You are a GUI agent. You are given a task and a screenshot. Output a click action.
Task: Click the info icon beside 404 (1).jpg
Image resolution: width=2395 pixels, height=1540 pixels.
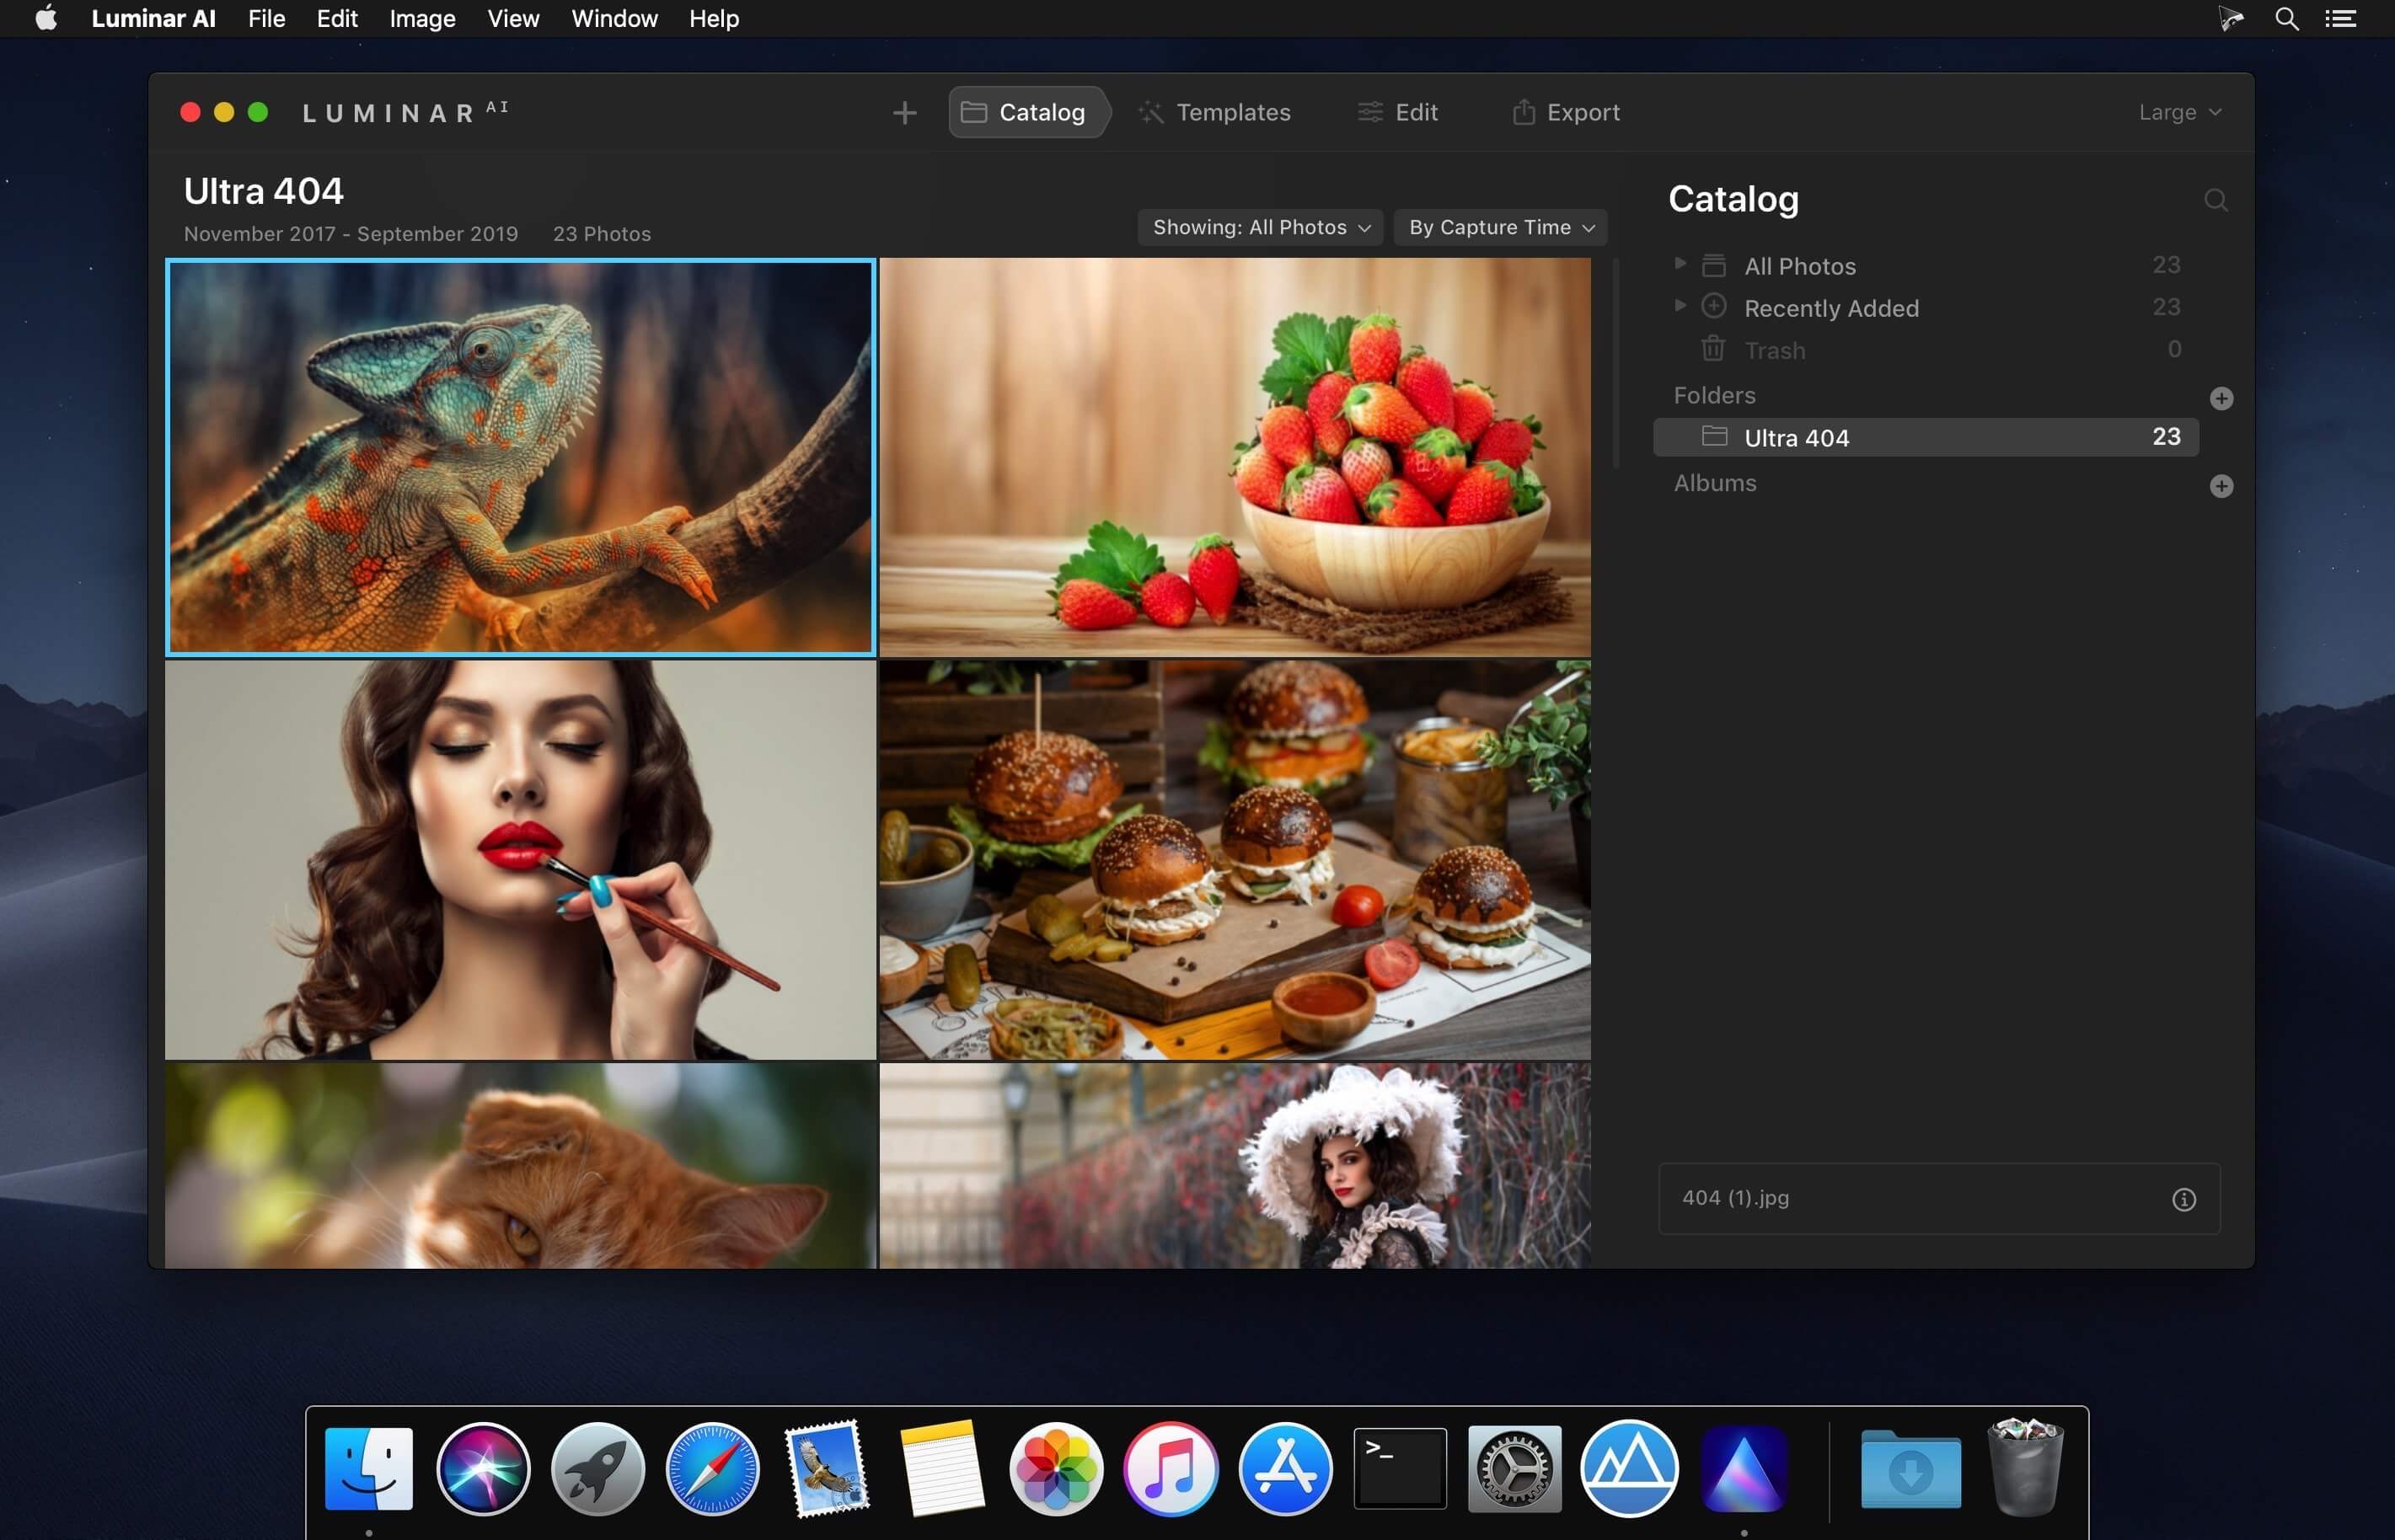[x=2183, y=1199]
